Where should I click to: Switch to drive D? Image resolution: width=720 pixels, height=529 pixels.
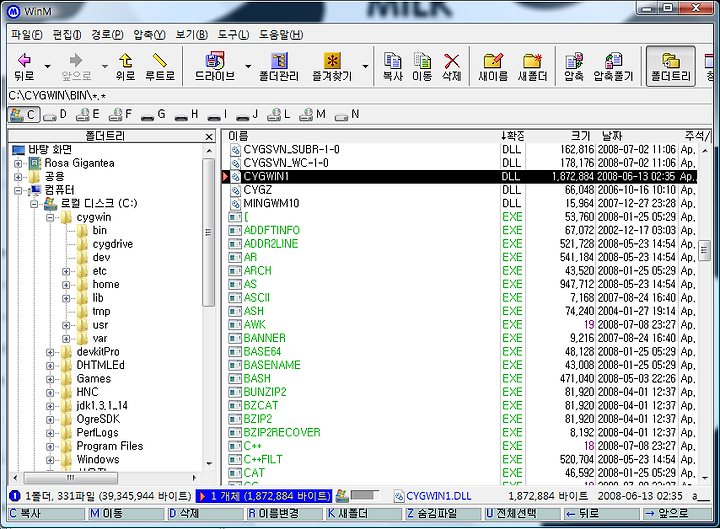(56, 114)
